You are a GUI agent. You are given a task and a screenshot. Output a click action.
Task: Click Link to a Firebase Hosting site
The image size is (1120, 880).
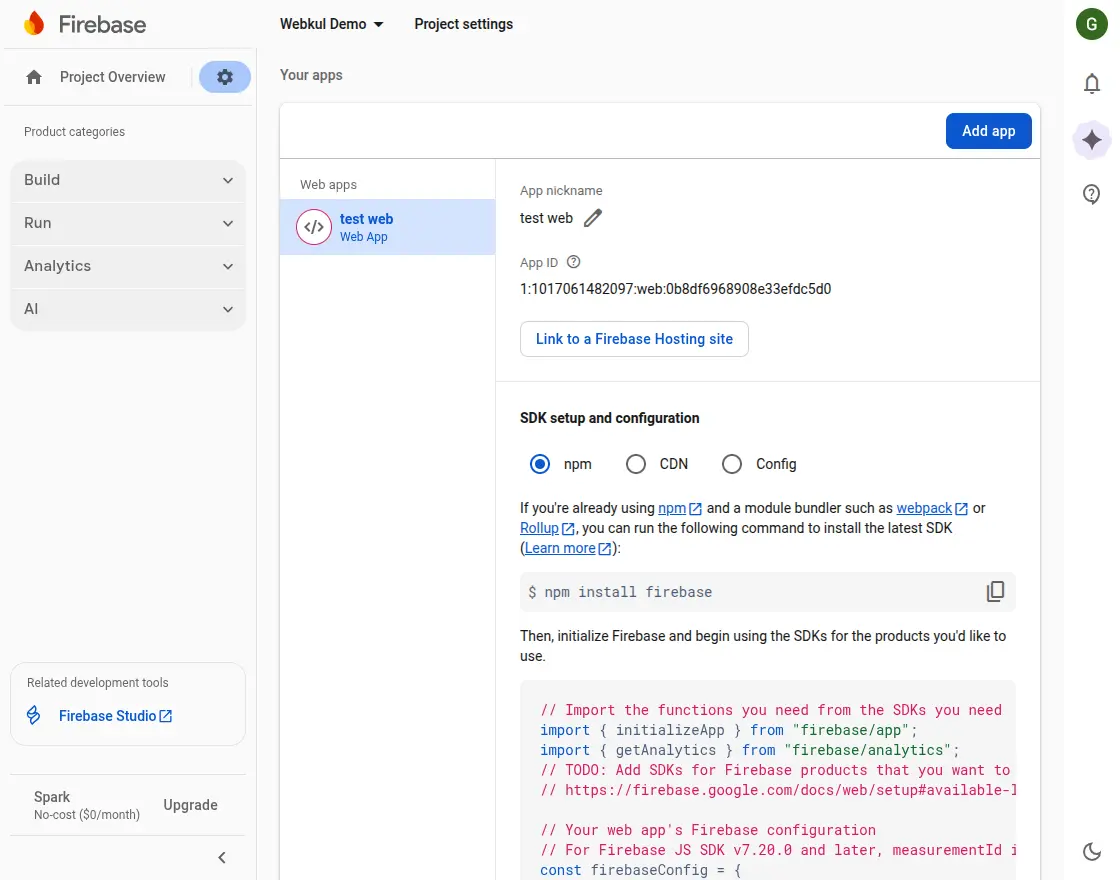[x=634, y=339]
